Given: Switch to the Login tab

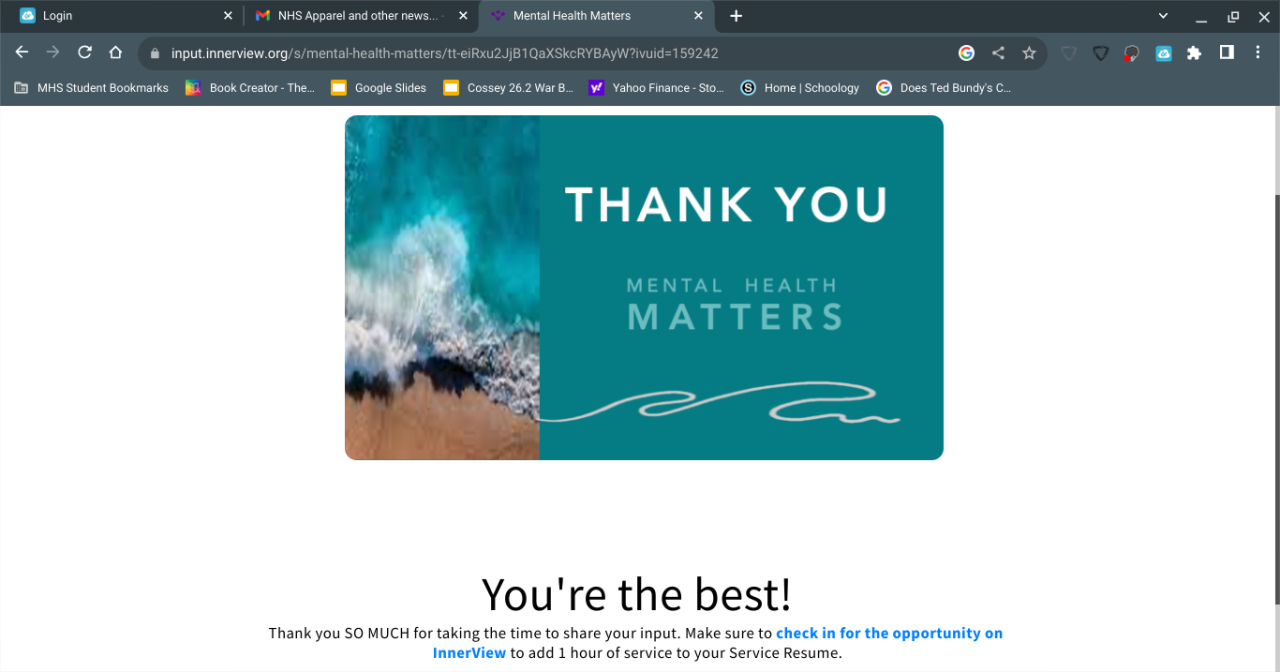Looking at the screenshot, I should (122, 16).
